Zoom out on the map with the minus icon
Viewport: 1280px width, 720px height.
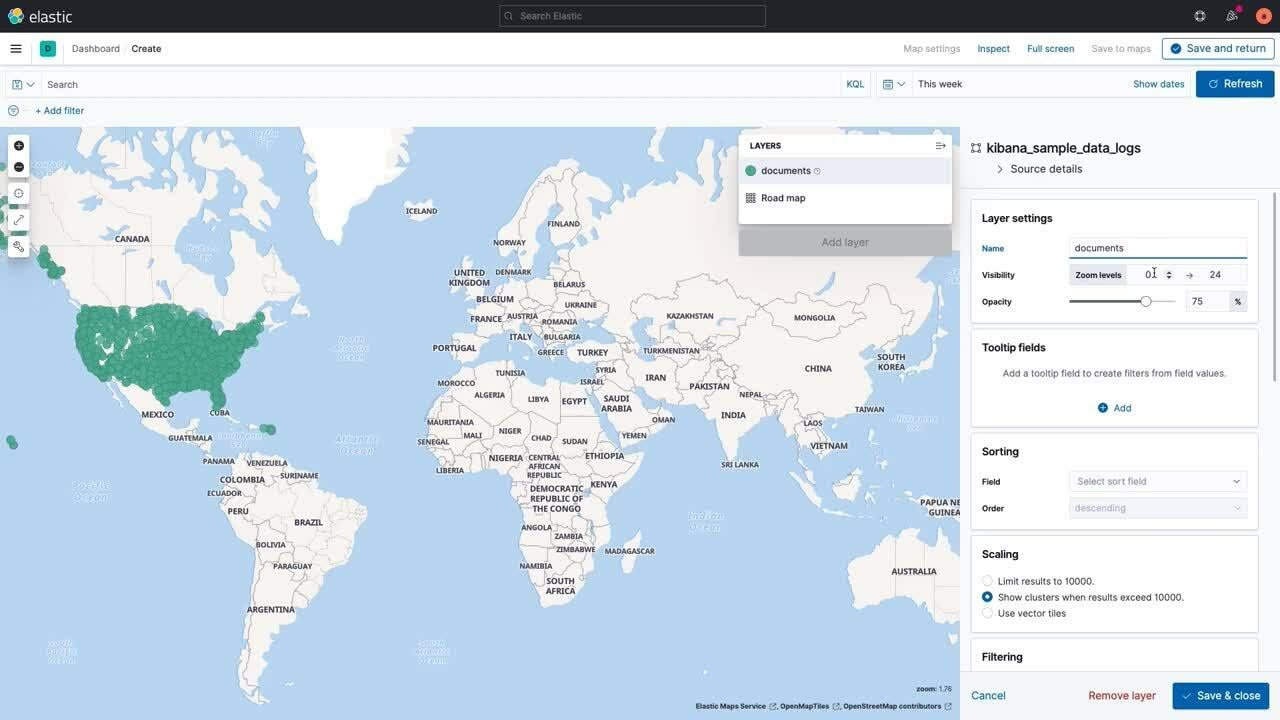(15, 165)
